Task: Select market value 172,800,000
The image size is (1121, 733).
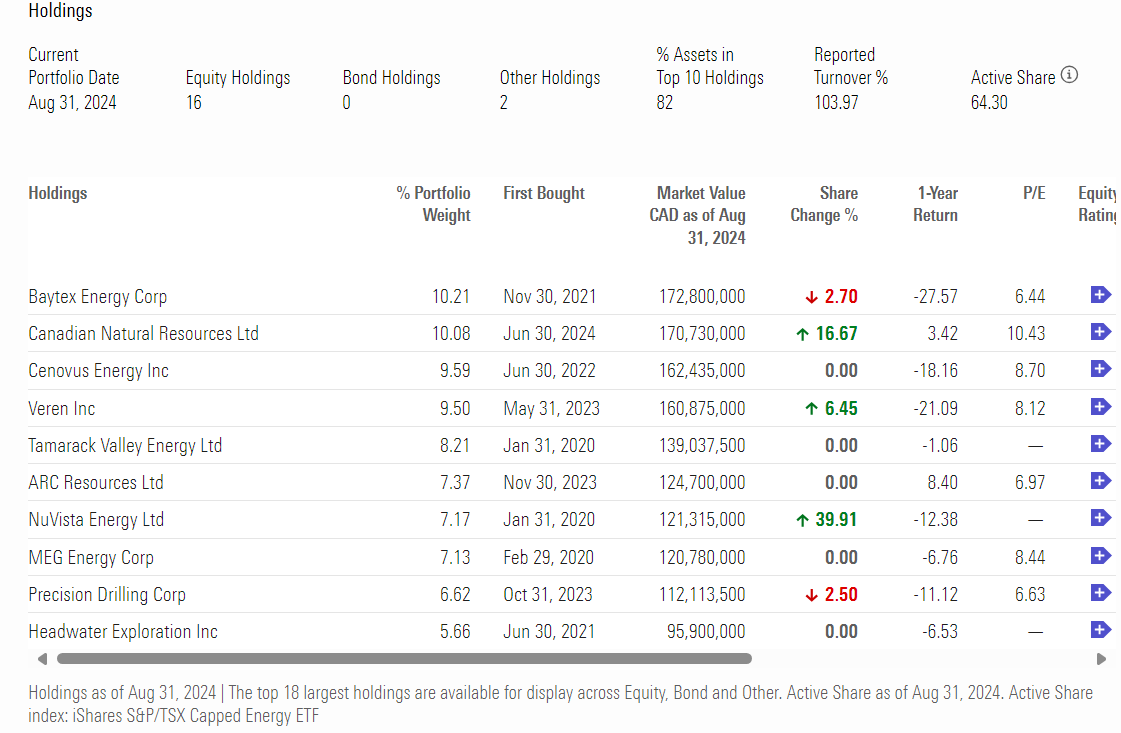Action: pyautogui.click(x=702, y=297)
